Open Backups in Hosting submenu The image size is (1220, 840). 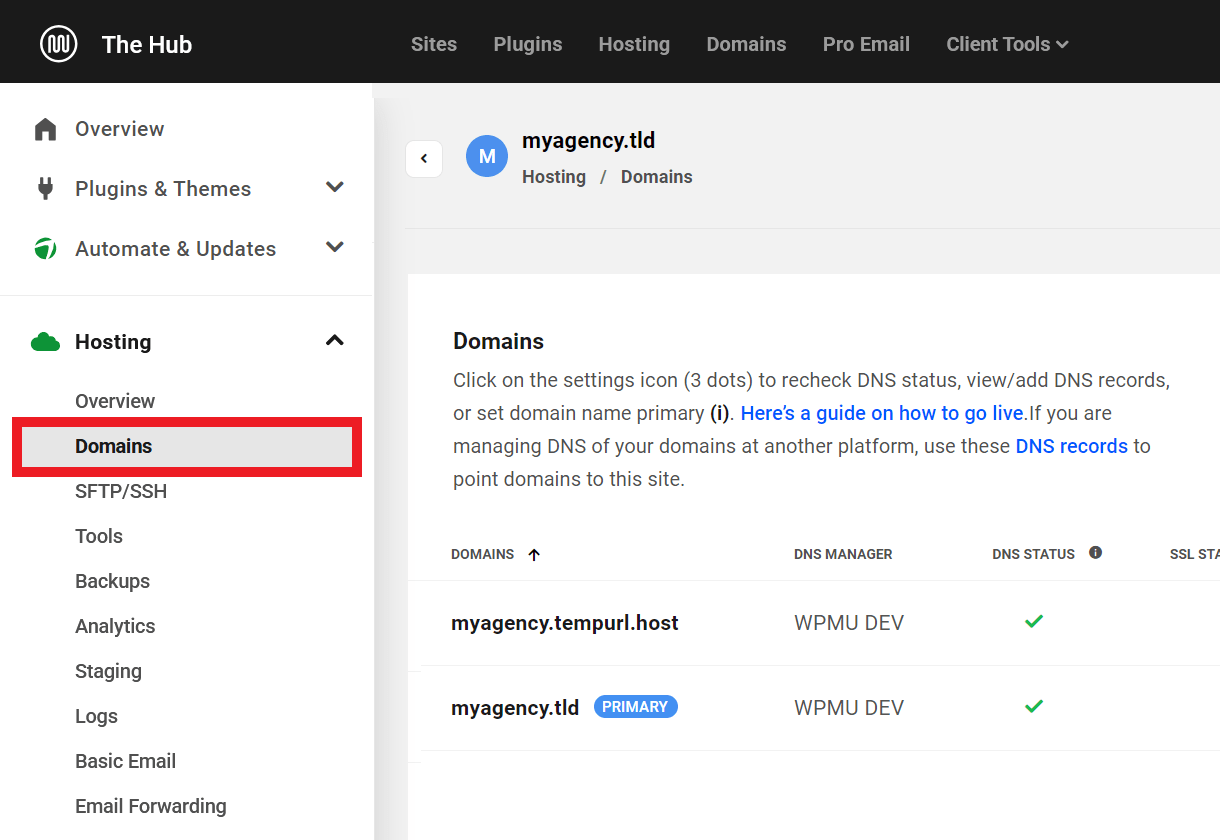point(112,581)
